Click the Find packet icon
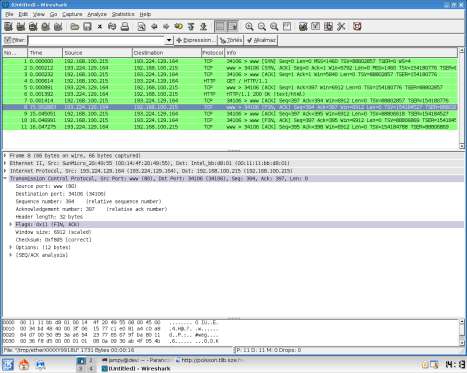Viewport: 467px width, 373px height. click(x=141, y=27)
